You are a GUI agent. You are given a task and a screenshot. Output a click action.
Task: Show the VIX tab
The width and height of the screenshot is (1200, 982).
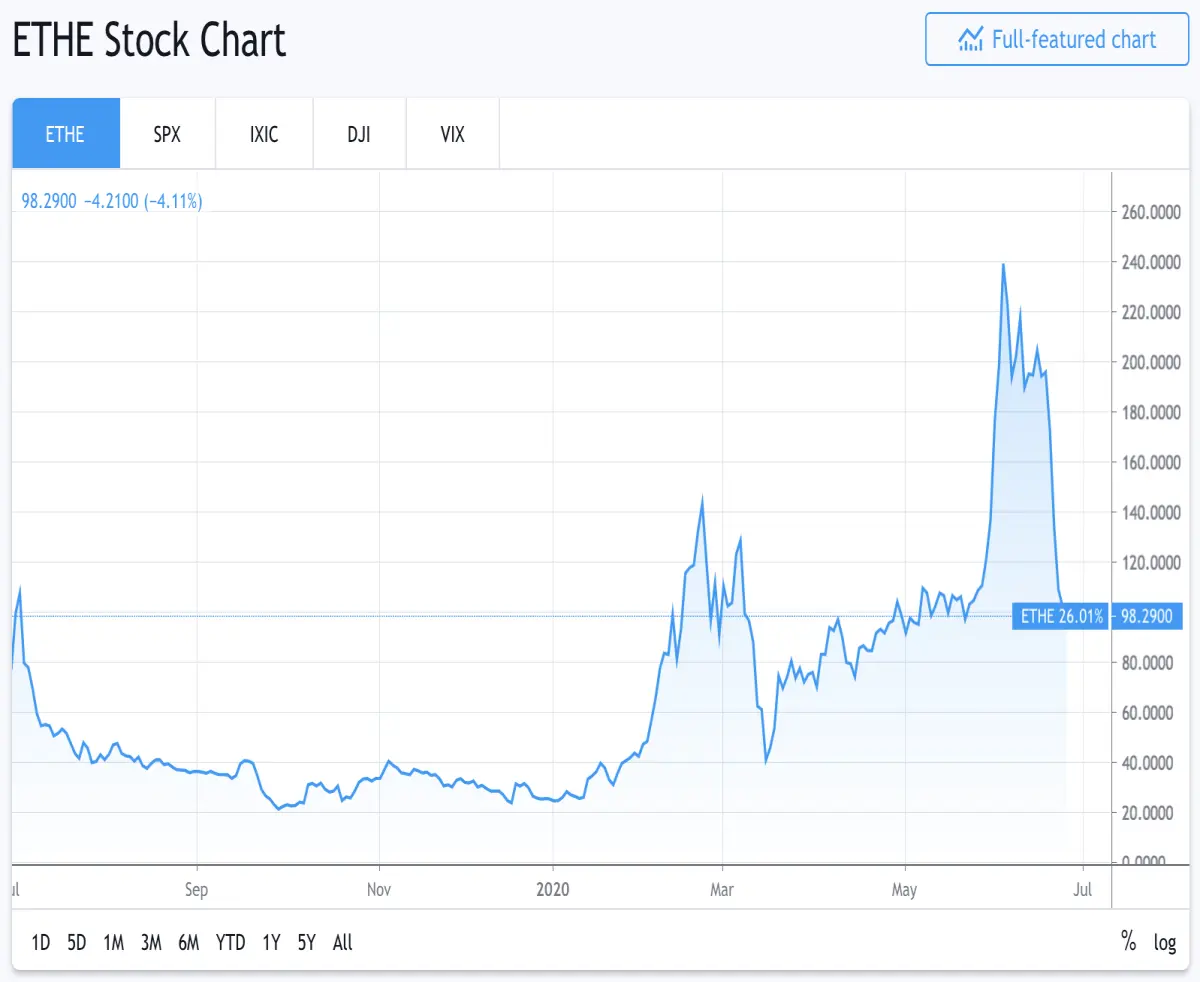453,133
